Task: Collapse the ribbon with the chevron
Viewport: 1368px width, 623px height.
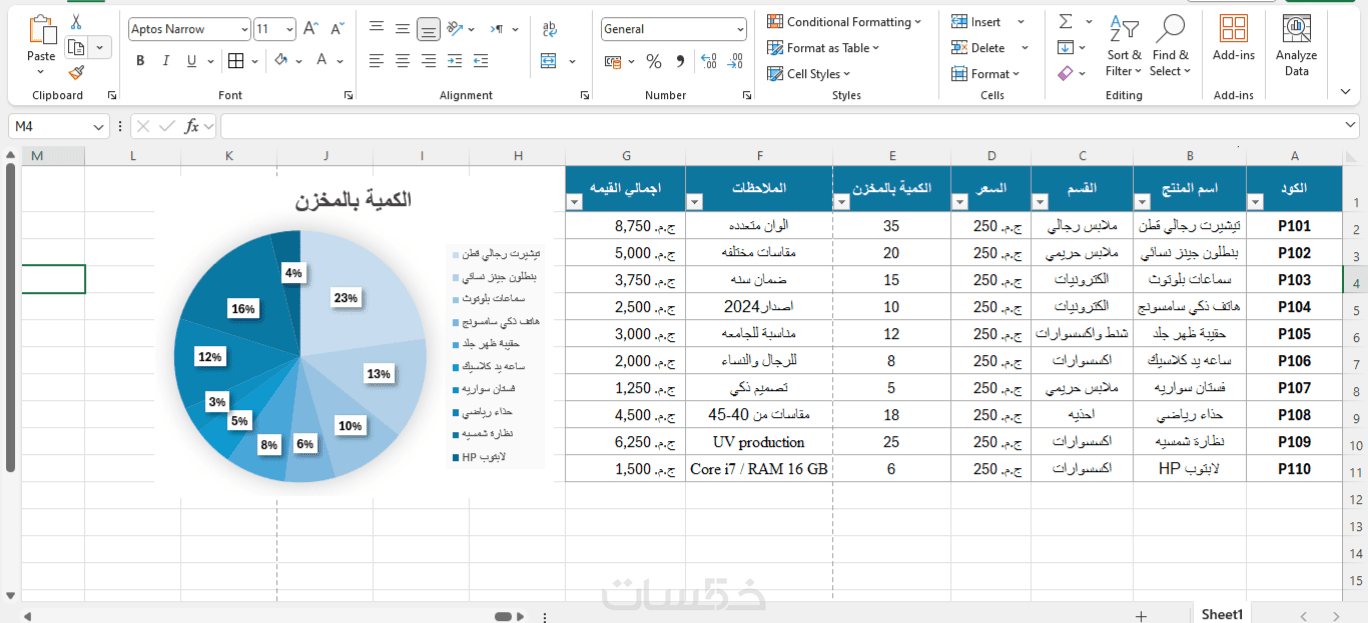Action: [1345, 91]
